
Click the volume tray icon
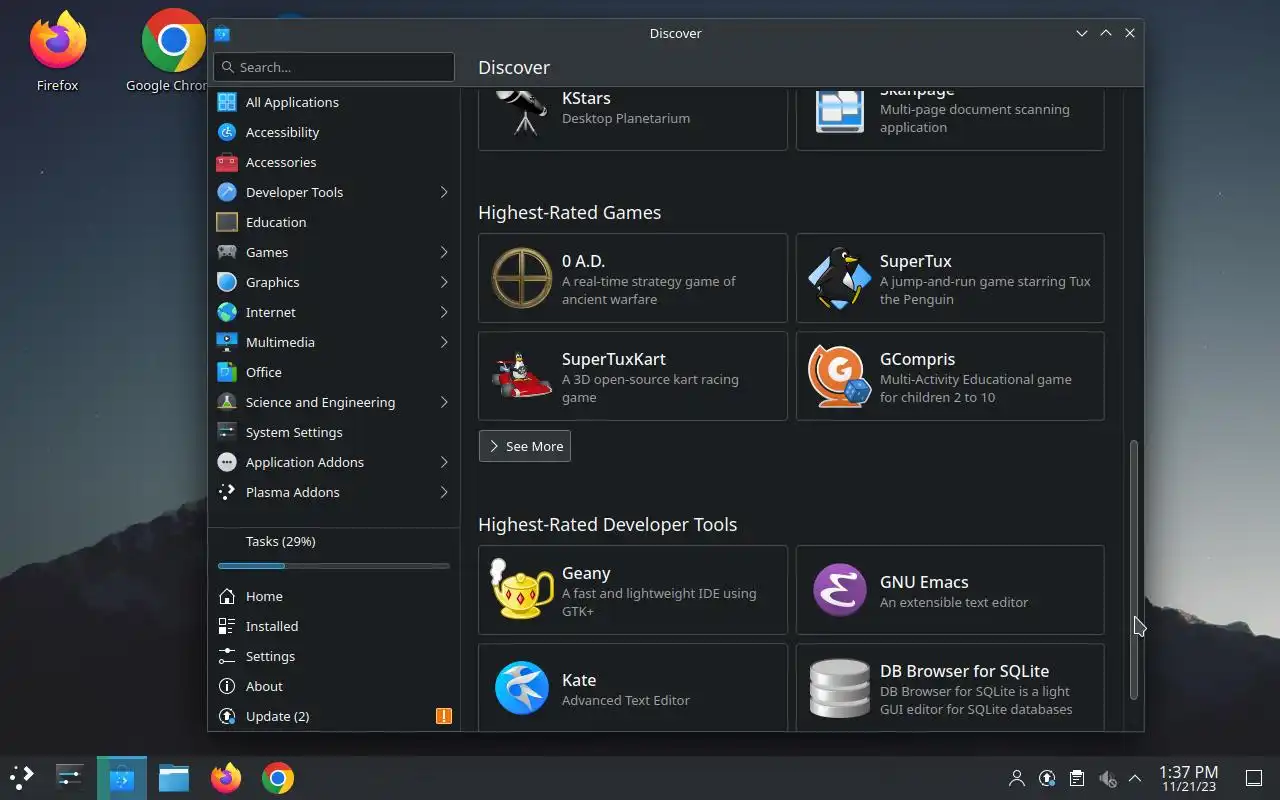coord(1107,778)
